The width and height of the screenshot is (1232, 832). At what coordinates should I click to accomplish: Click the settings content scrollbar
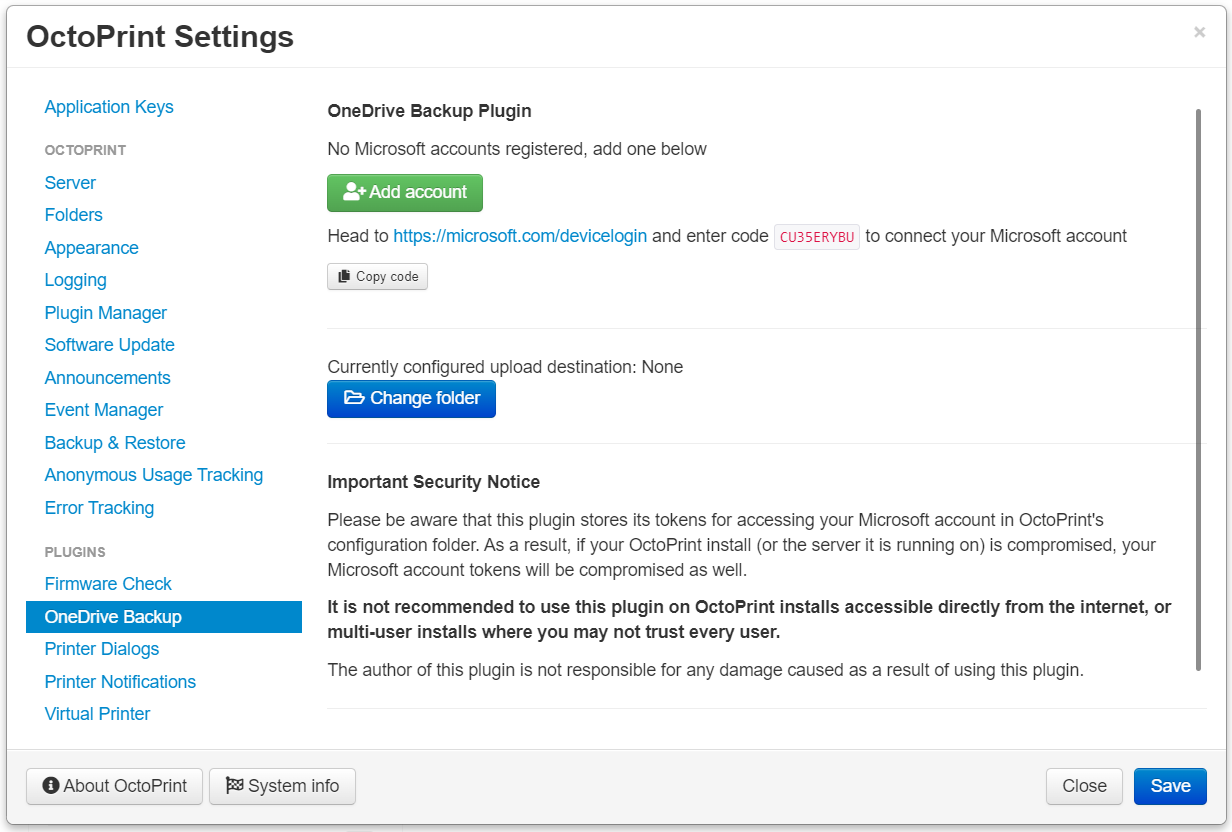(1198, 390)
